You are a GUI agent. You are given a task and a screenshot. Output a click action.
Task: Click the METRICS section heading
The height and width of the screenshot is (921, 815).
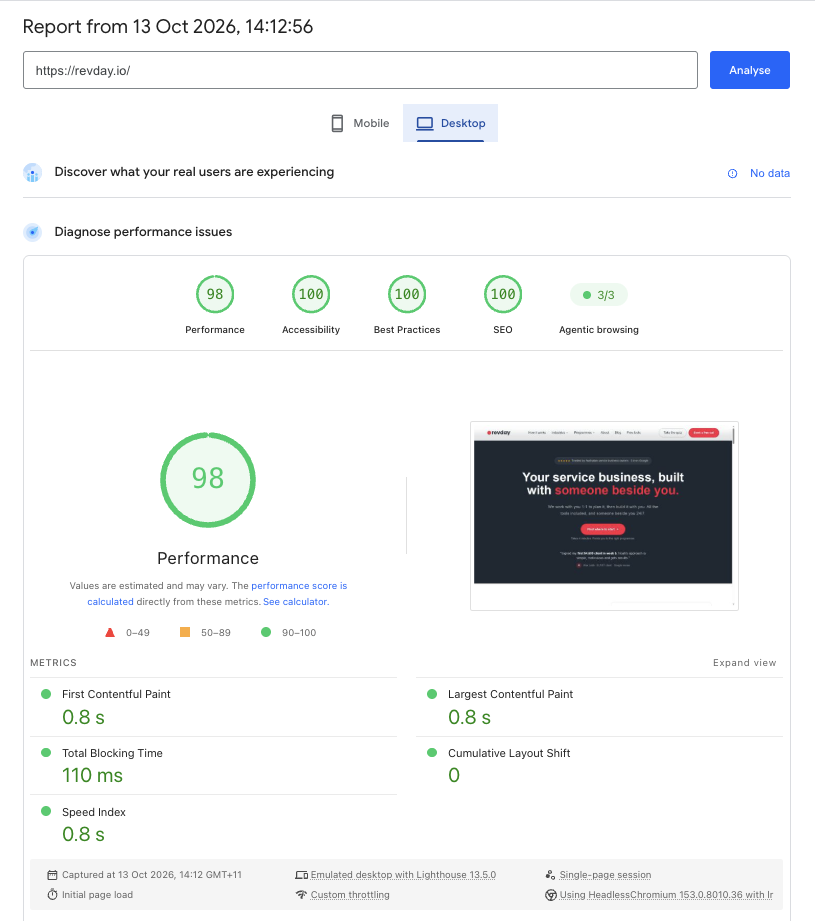tap(53, 663)
